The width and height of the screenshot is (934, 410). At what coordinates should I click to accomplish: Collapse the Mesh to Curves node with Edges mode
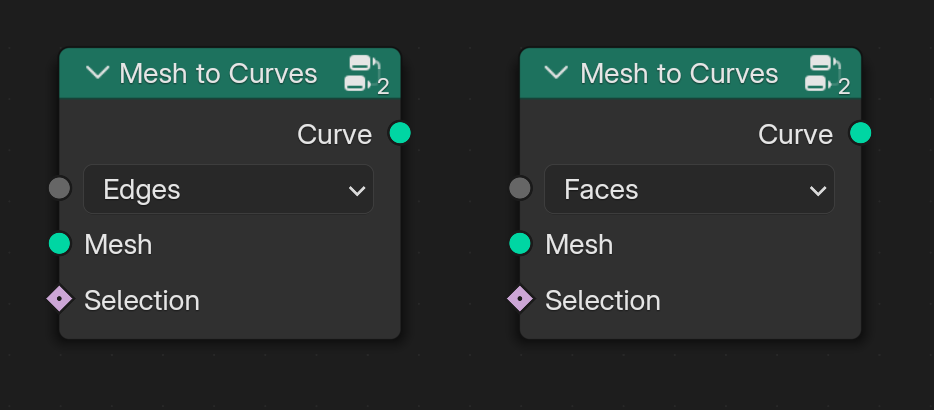tap(98, 73)
